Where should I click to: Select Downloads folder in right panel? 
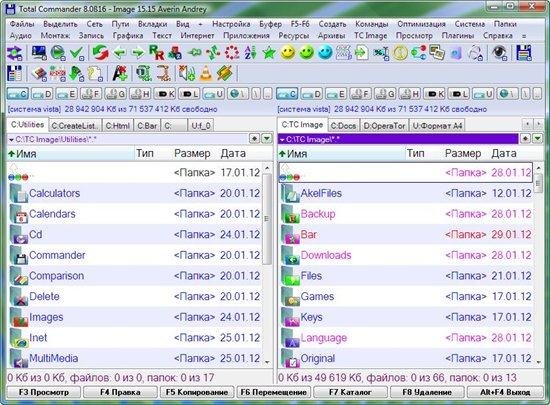coord(406,255)
